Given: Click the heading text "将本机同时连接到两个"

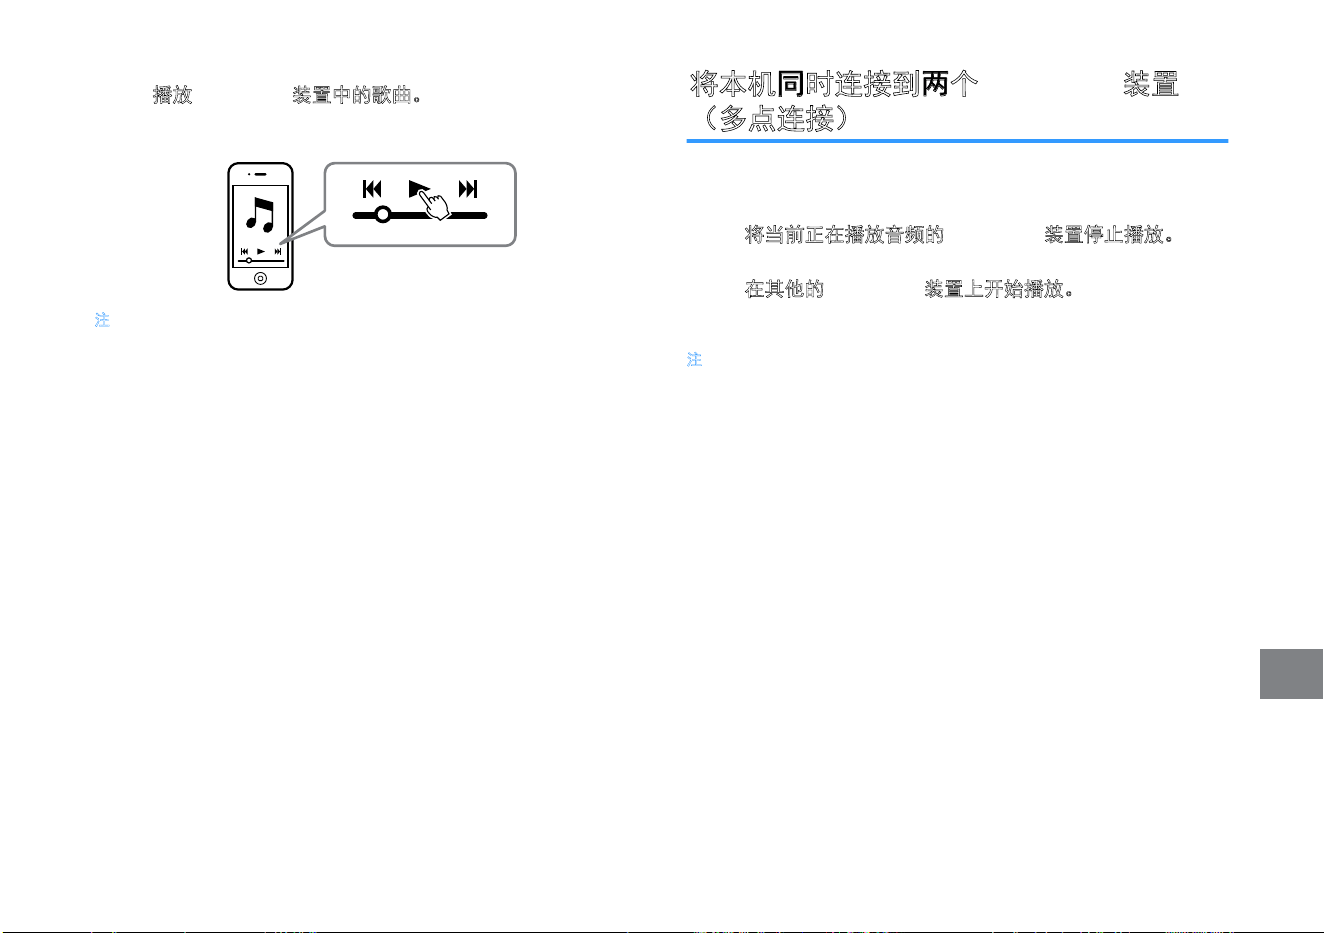Looking at the screenshot, I should 834,84.
